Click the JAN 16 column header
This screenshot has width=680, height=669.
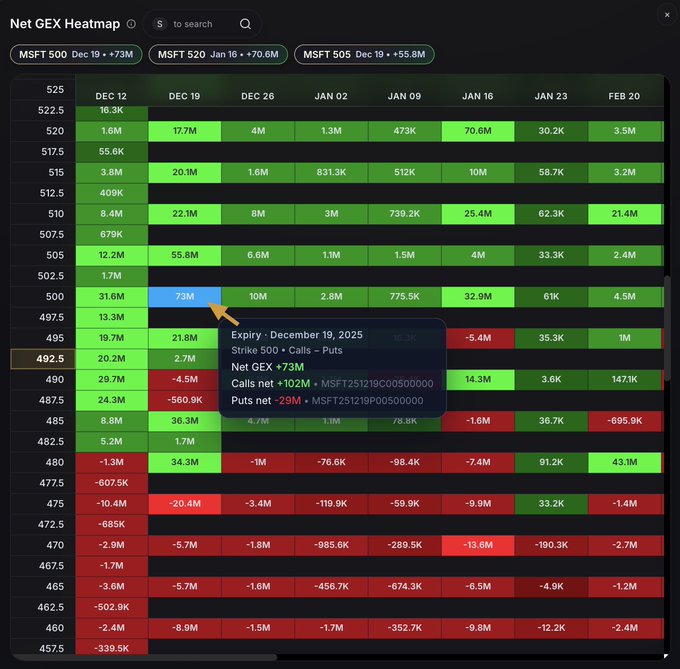(x=477, y=96)
